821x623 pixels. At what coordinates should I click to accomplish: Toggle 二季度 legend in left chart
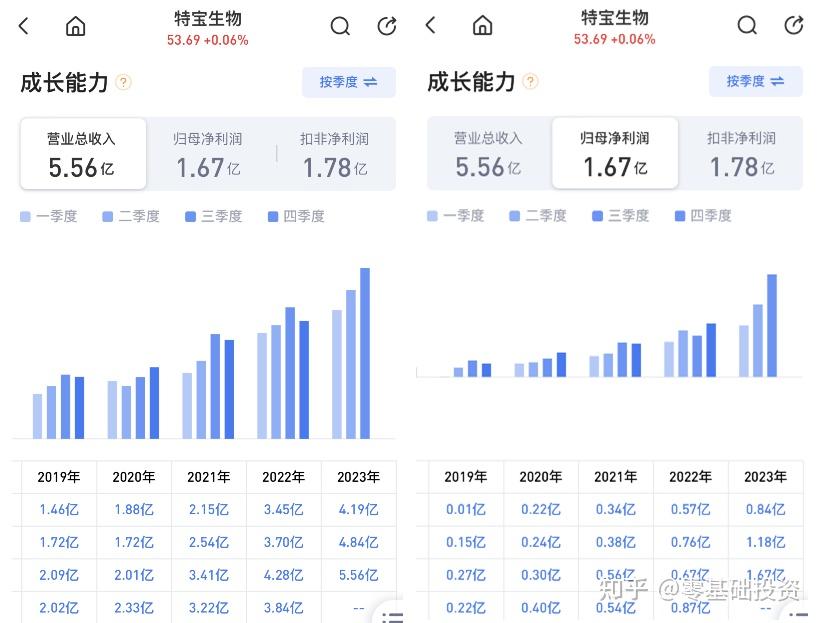click(131, 216)
